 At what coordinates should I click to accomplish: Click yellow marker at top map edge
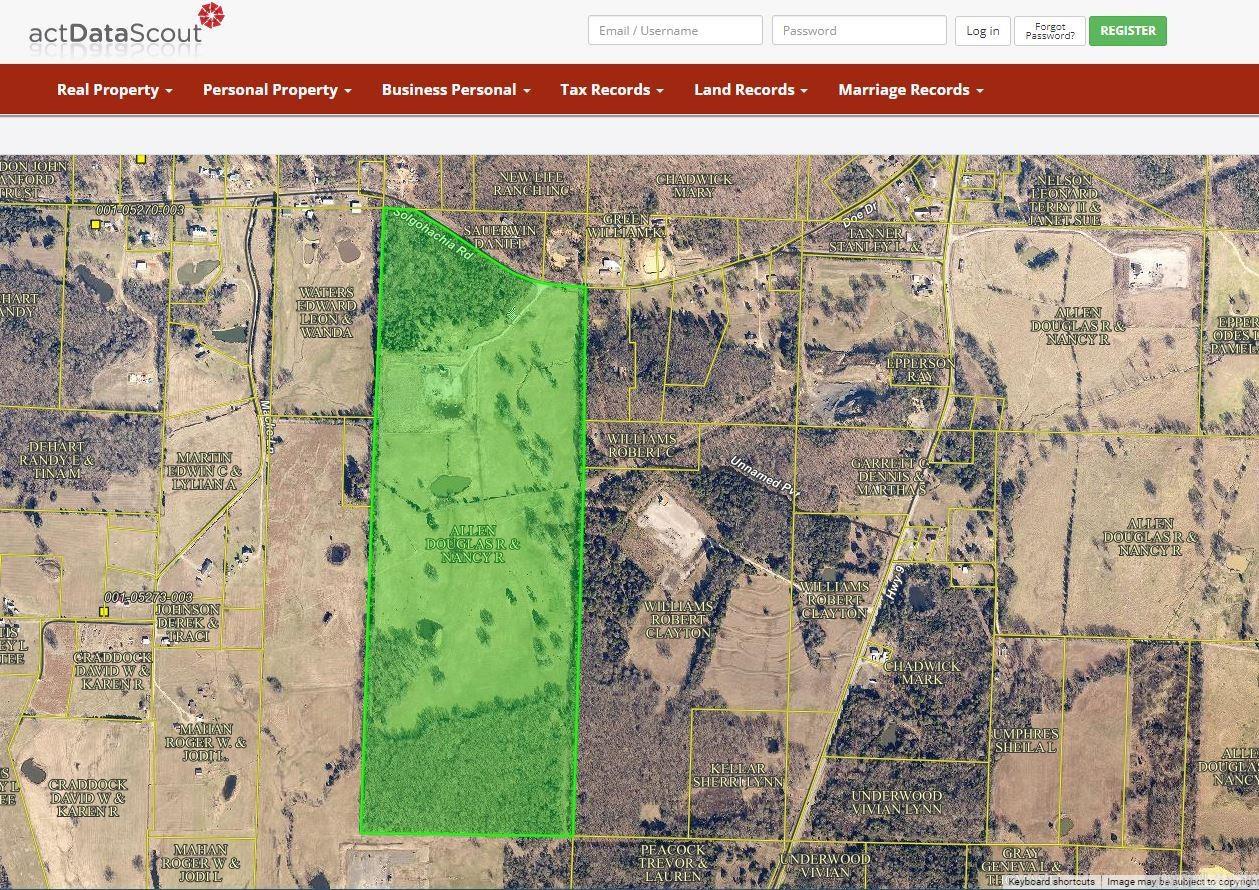[142, 159]
